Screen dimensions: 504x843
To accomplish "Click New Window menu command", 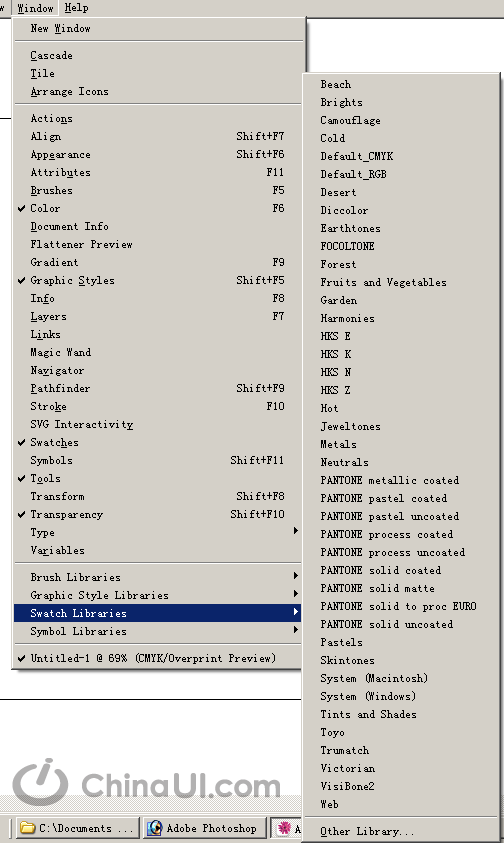I will click(x=158, y=28).
